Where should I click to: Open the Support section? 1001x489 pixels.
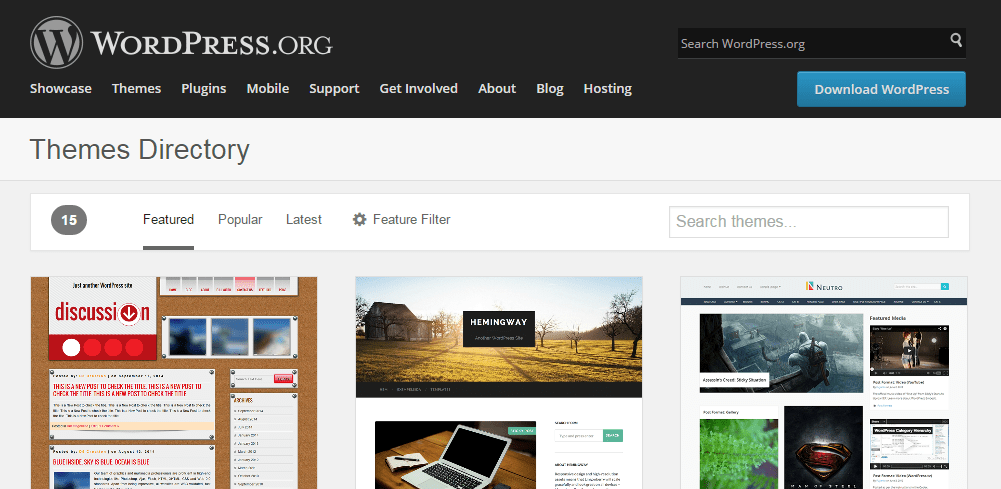coord(334,88)
